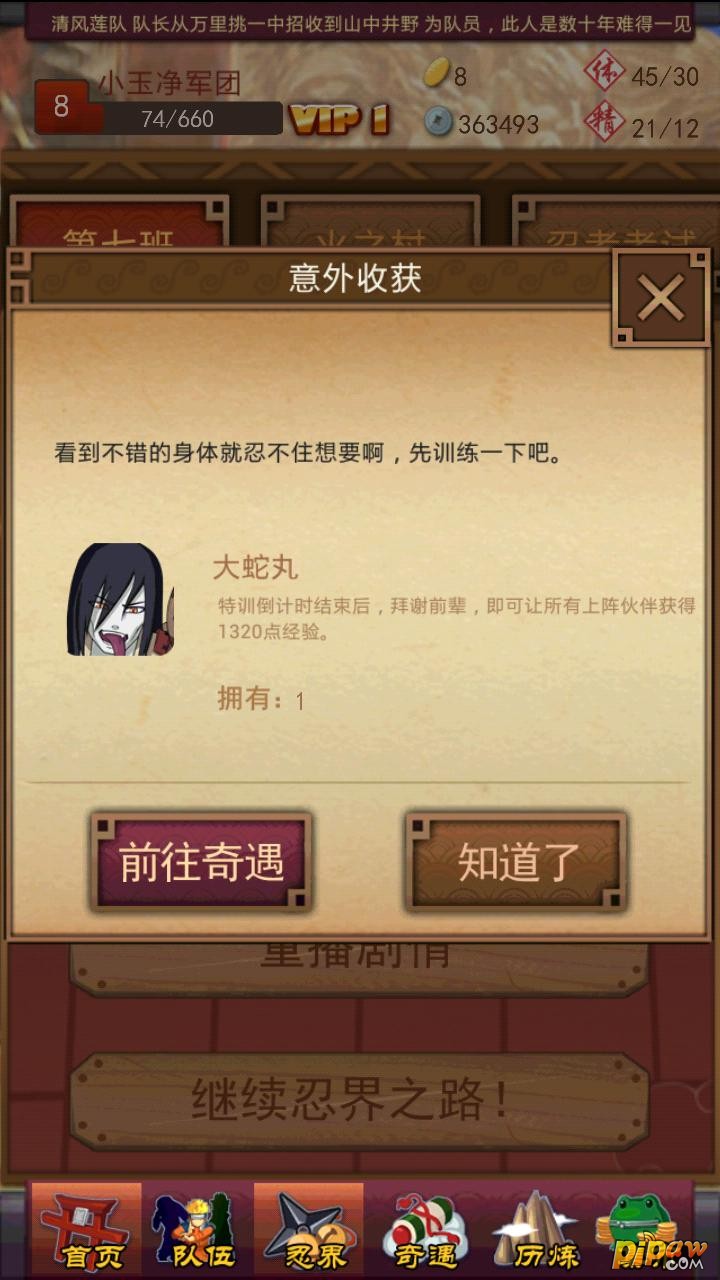
Task: Click the experience bar 74/660
Action: coord(178,119)
